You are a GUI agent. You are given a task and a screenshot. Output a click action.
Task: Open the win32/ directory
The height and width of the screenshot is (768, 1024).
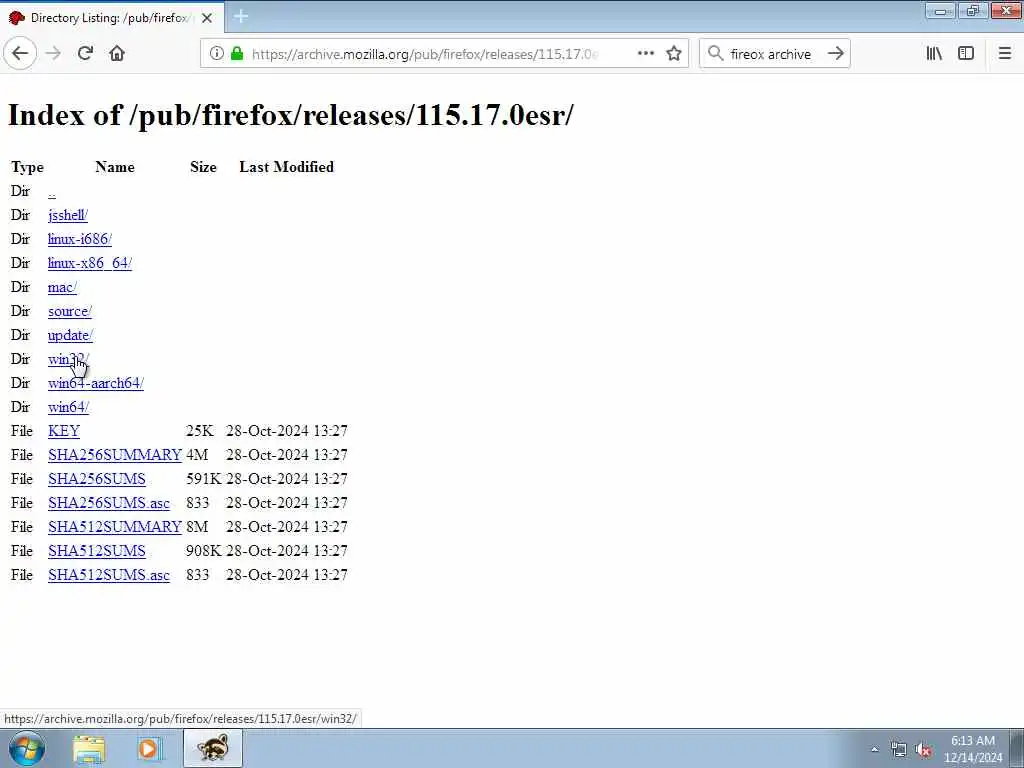click(x=69, y=359)
